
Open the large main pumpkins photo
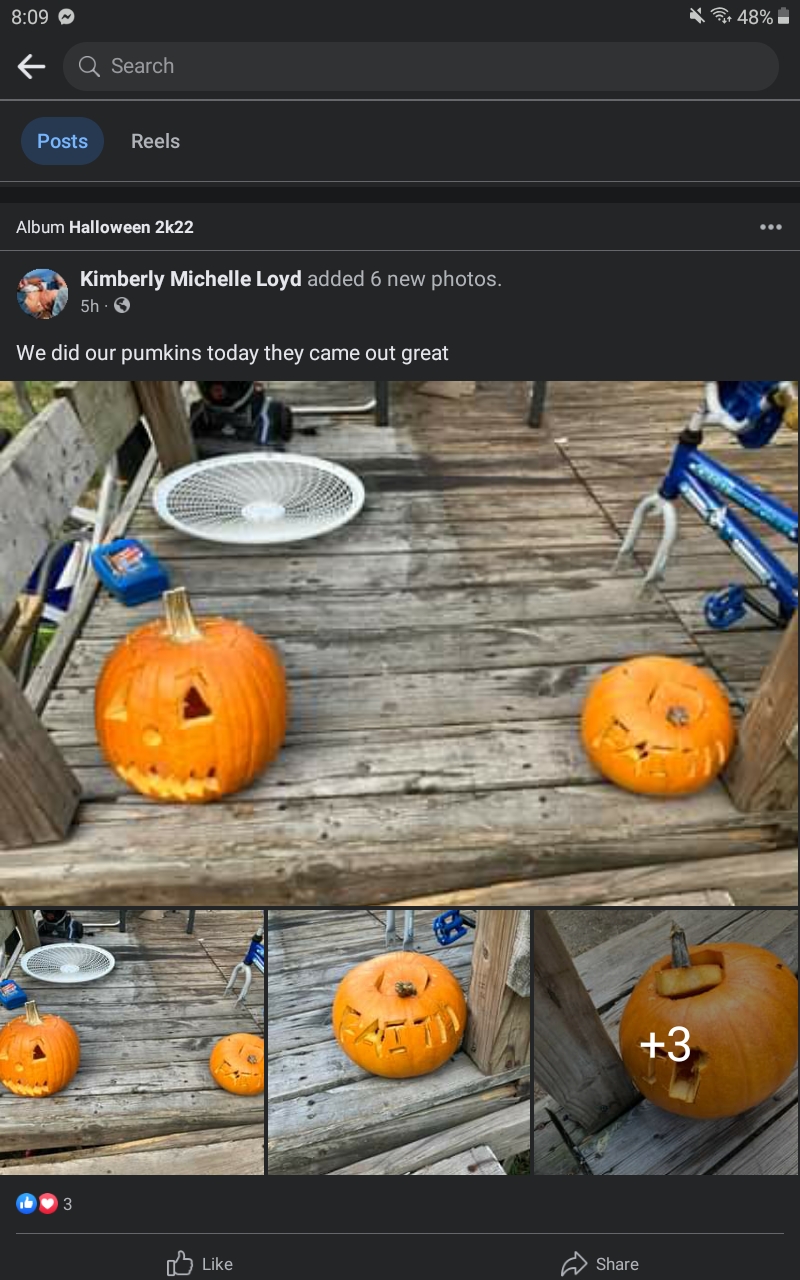click(x=399, y=643)
